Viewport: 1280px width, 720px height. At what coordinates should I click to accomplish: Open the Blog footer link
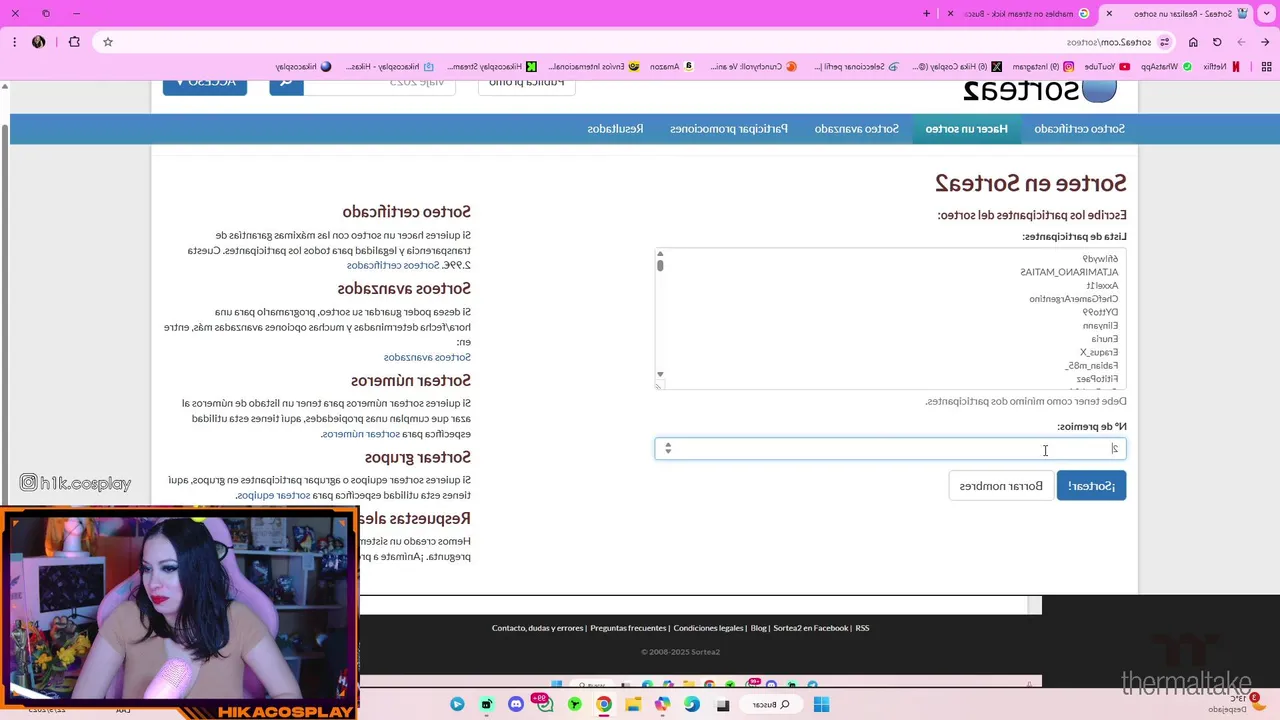coord(758,628)
